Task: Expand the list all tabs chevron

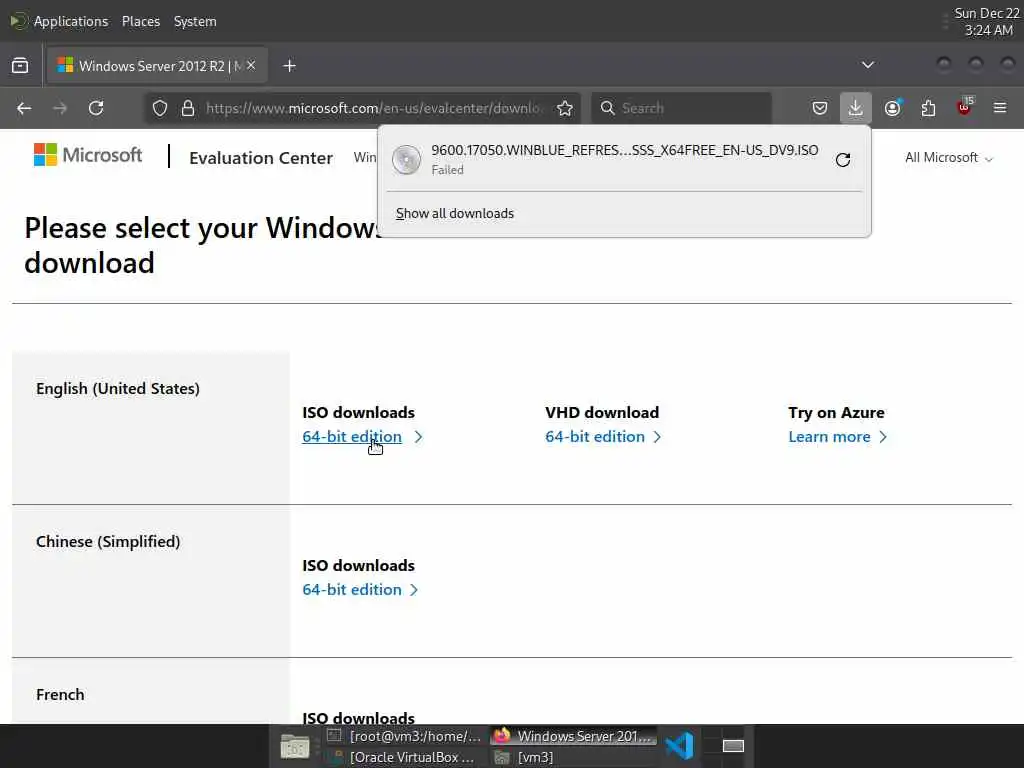Action: [867, 65]
